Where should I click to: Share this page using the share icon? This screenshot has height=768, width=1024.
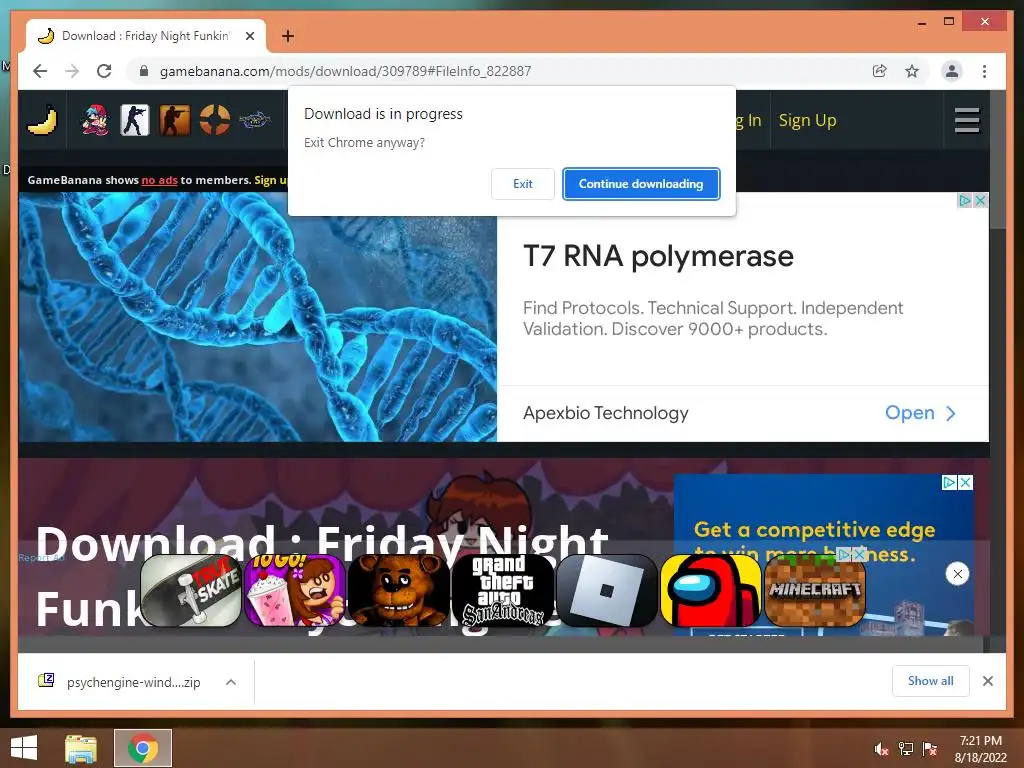pyautogui.click(x=880, y=71)
